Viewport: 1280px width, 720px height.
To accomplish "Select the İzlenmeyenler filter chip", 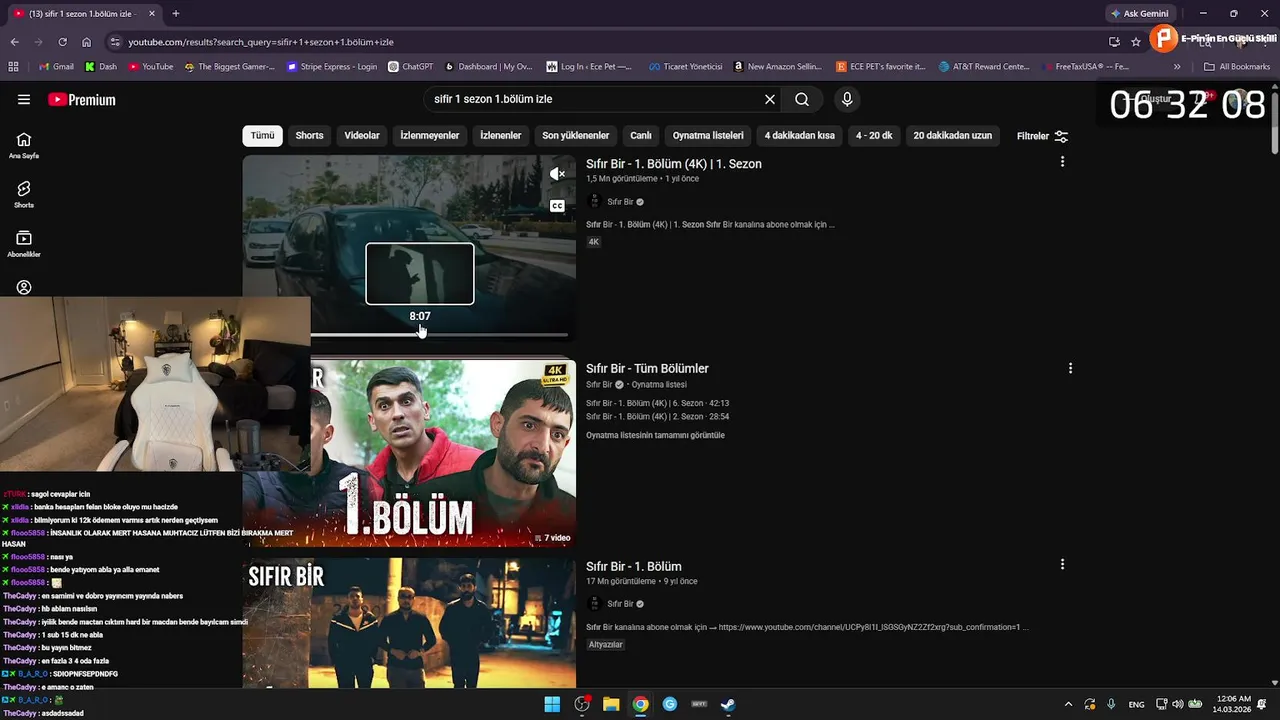I will click(430, 136).
